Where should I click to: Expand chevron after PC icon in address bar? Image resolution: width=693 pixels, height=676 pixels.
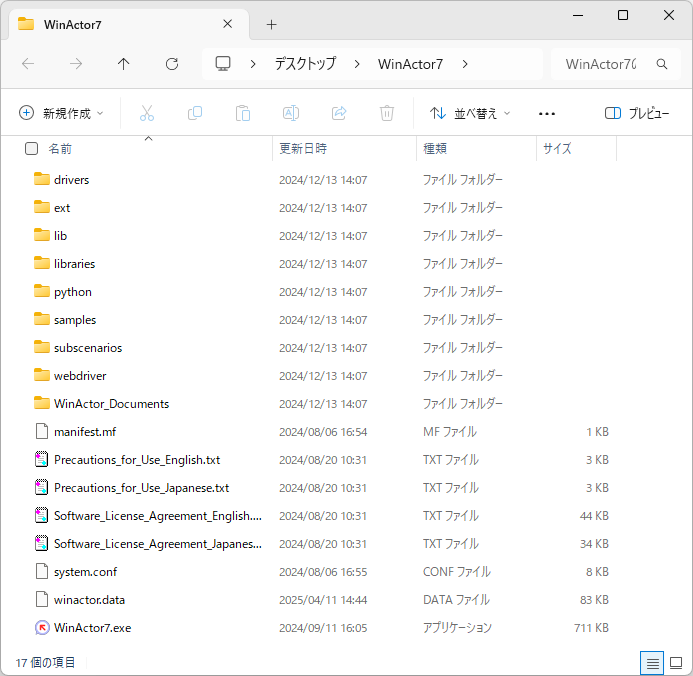[253, 64]
